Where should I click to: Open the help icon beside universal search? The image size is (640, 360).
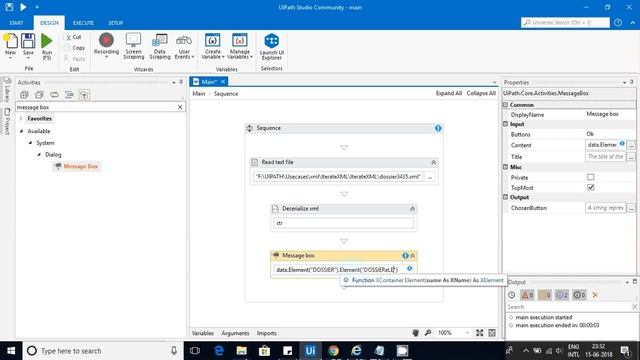(x=618, y=22)
